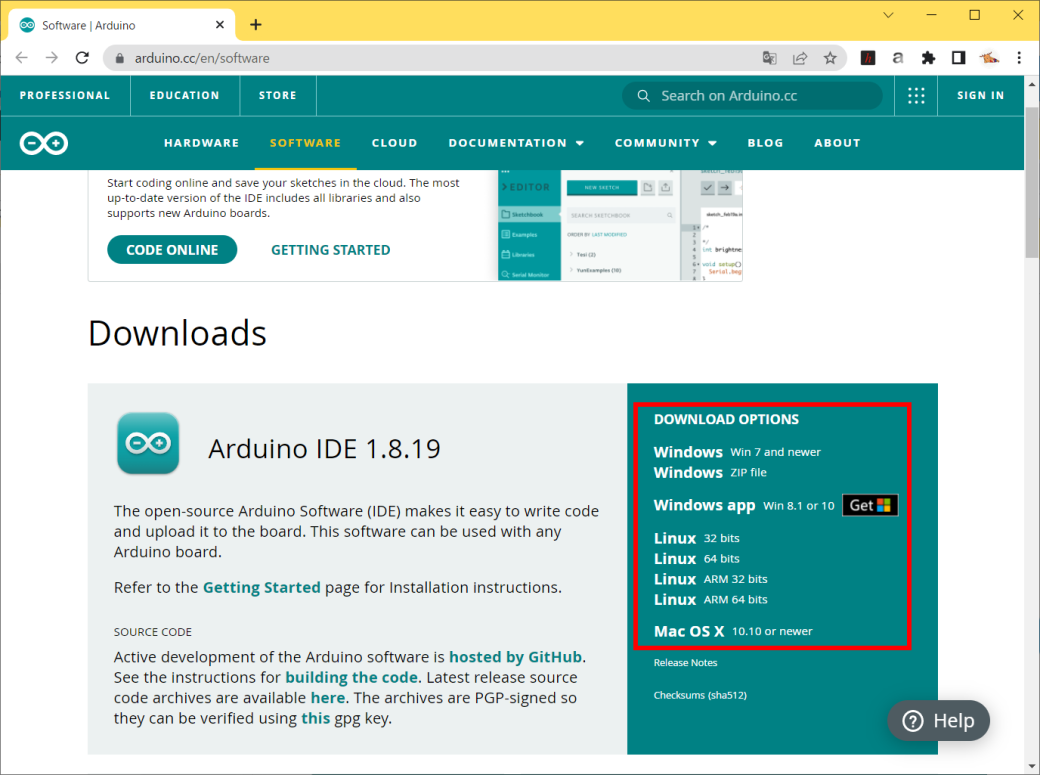1040x775 pixels.
Task: Open the apps grid icon next to SIGN IN
Action: click(x=916, y=95)
